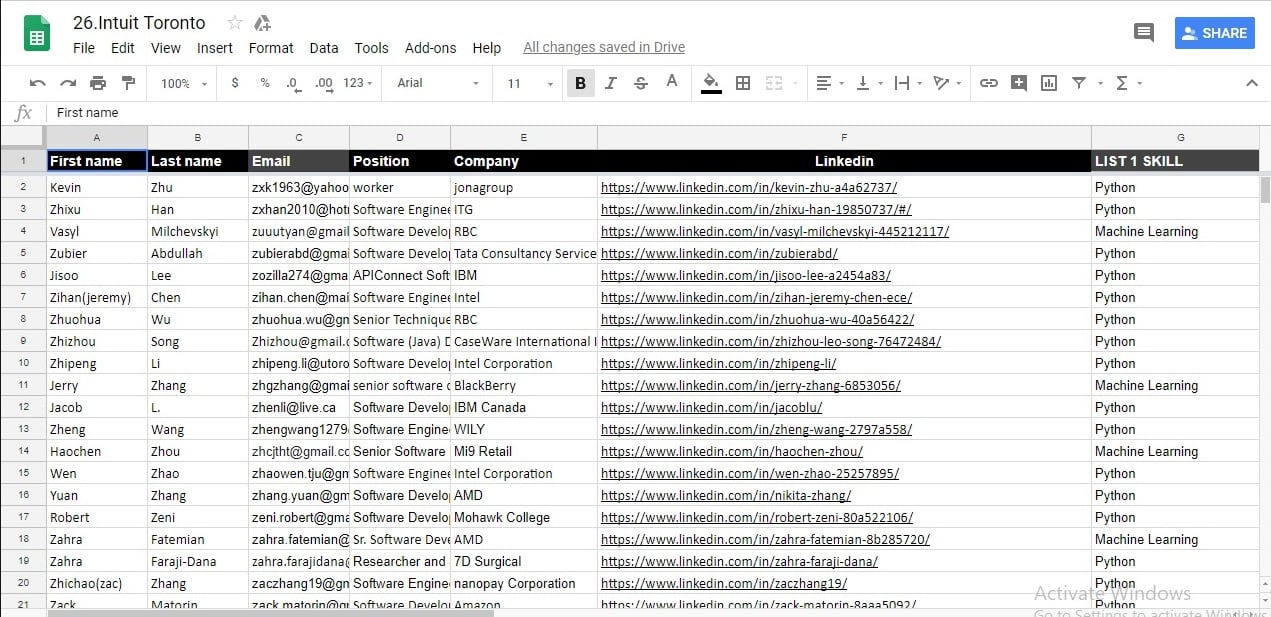Toggle bold formatting
Viewport: 1271px width, 617px height.
pyautogui.click(x=581, y=83)
